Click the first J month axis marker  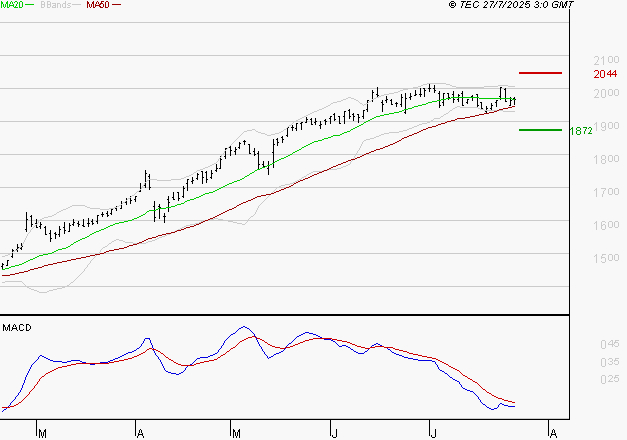[335, 434]
